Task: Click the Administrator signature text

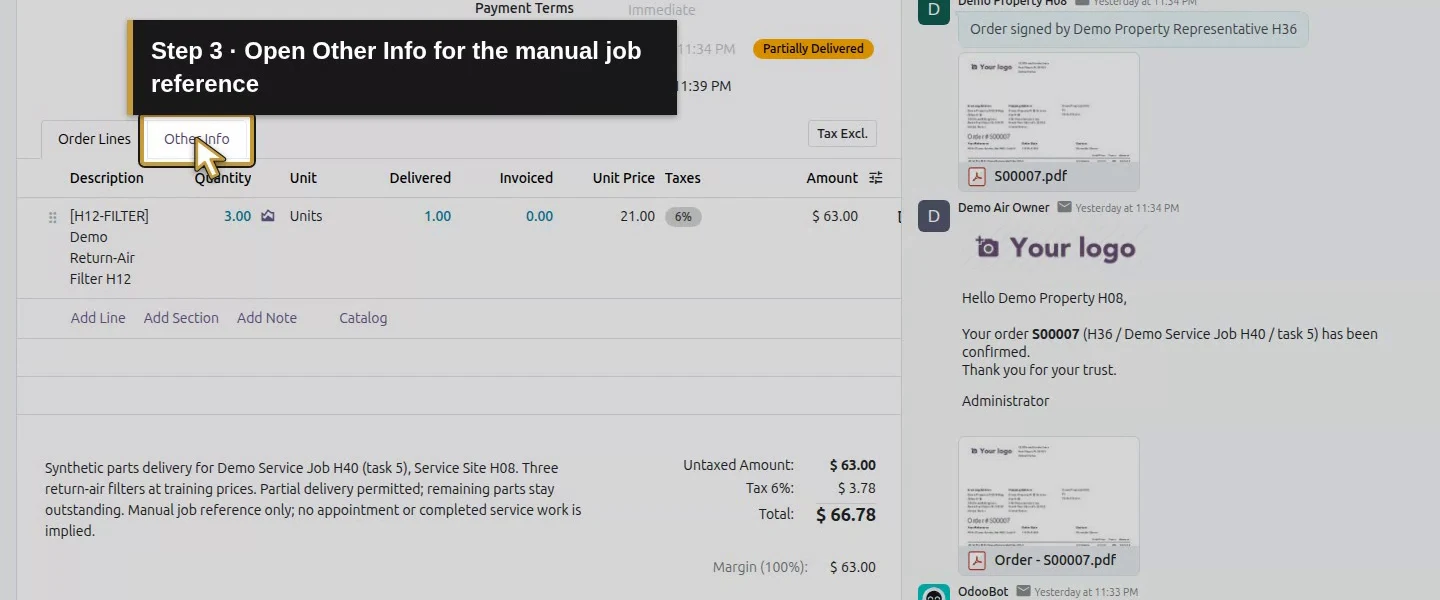Action: click(1005, 401)
